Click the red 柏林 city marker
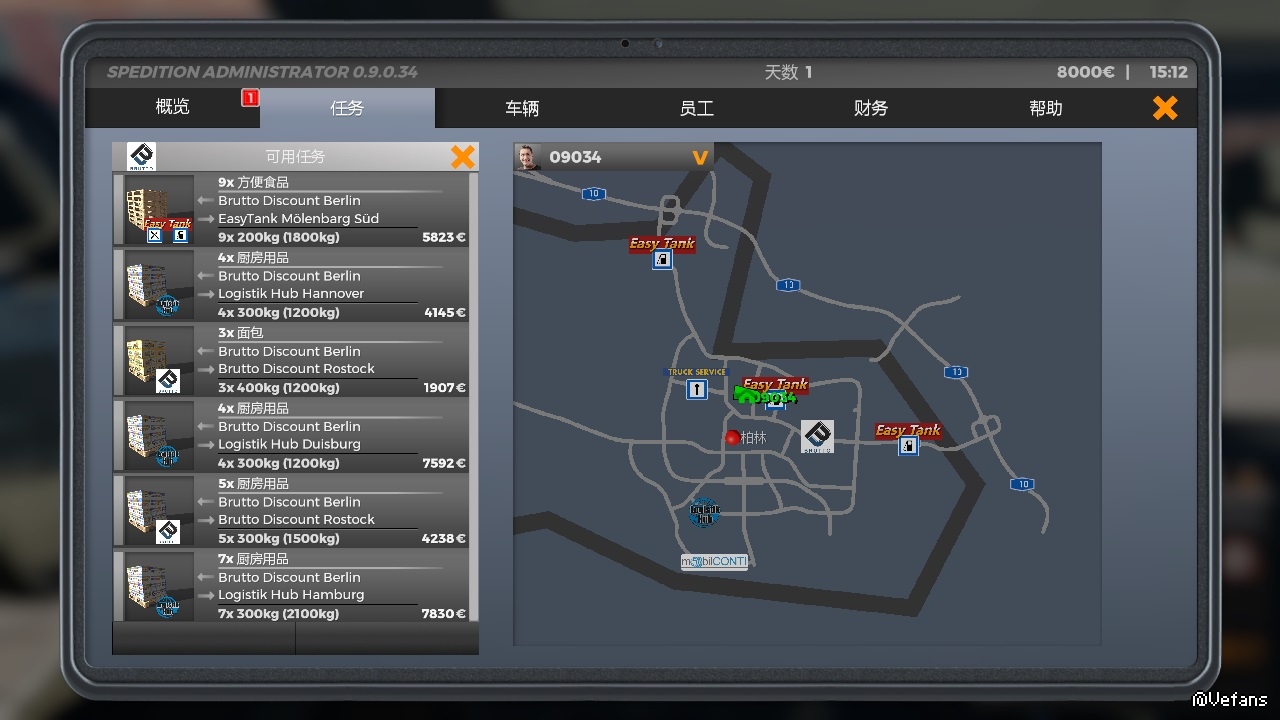 pyautogui.click(x=732, y=438)
